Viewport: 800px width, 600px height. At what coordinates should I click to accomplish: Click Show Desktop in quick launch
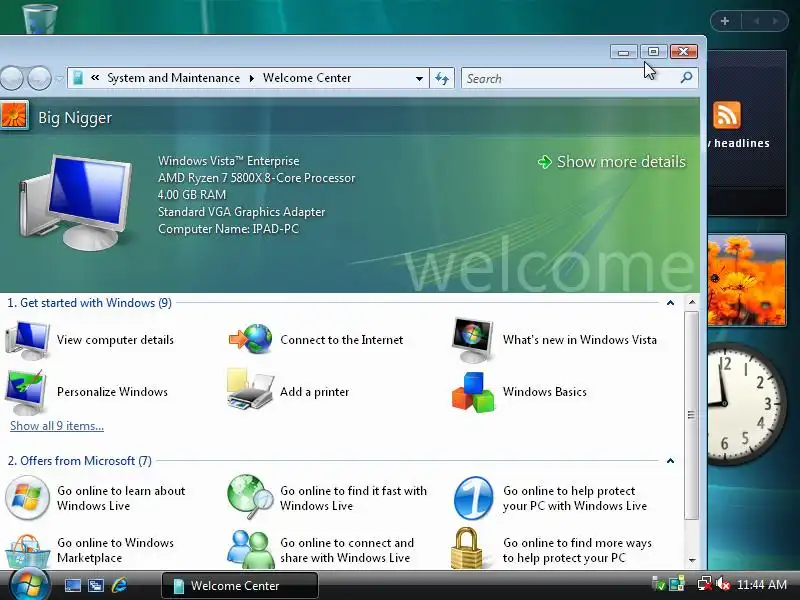[72, 585]
